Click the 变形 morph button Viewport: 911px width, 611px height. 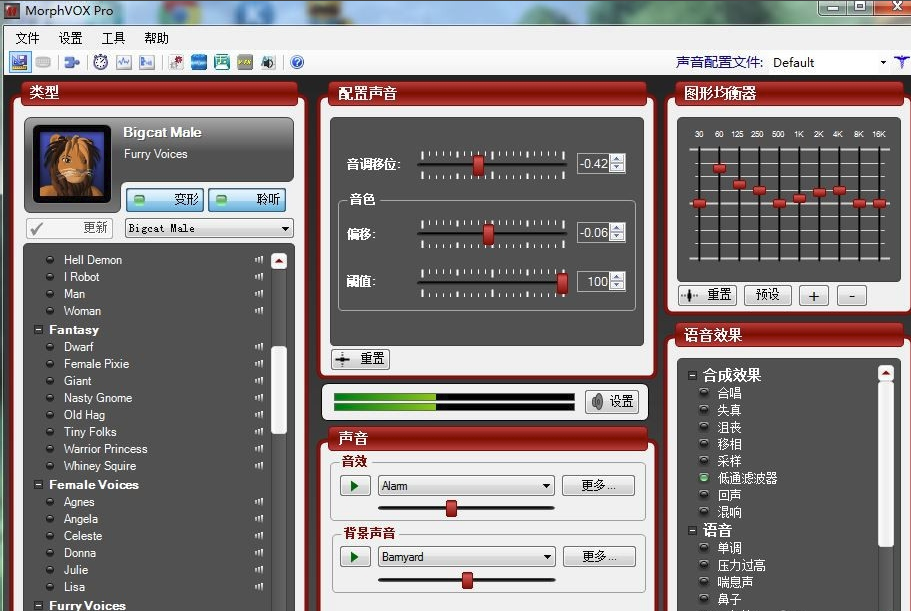164,200
